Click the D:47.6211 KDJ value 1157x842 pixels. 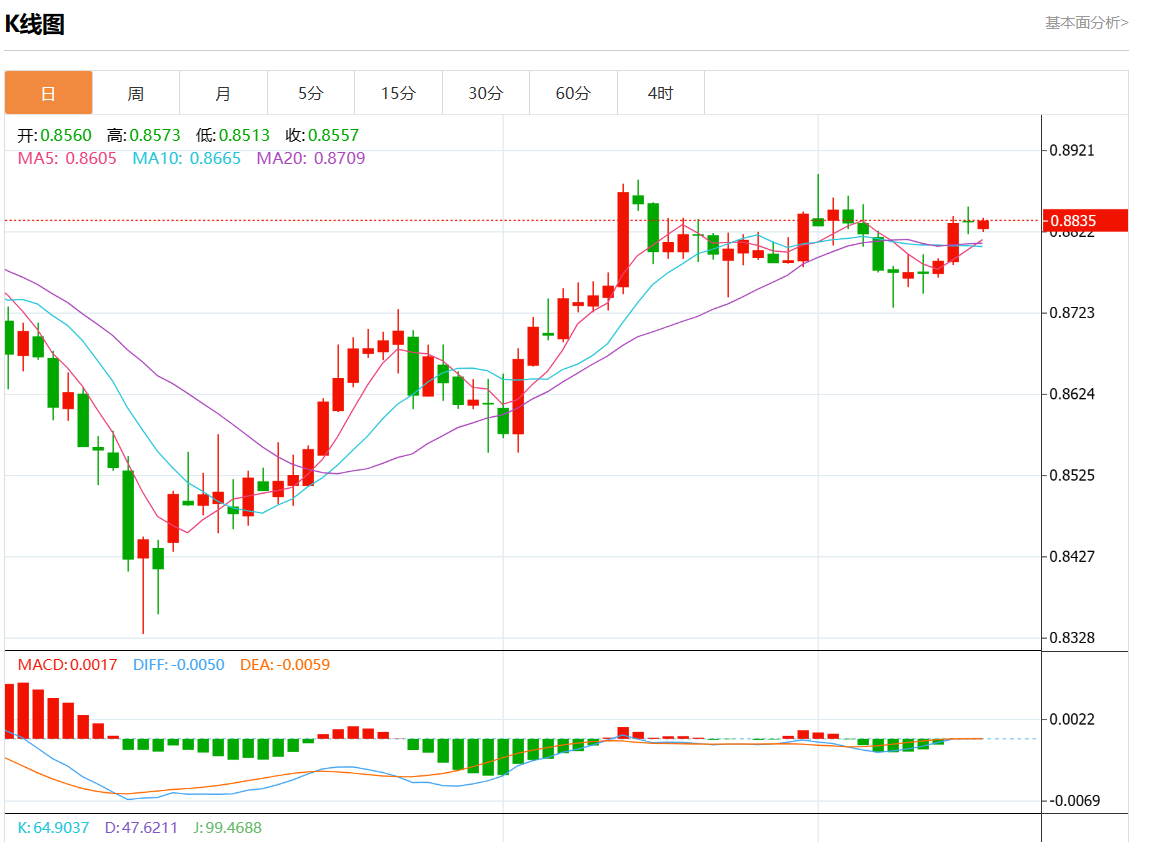tap(141, 827)
